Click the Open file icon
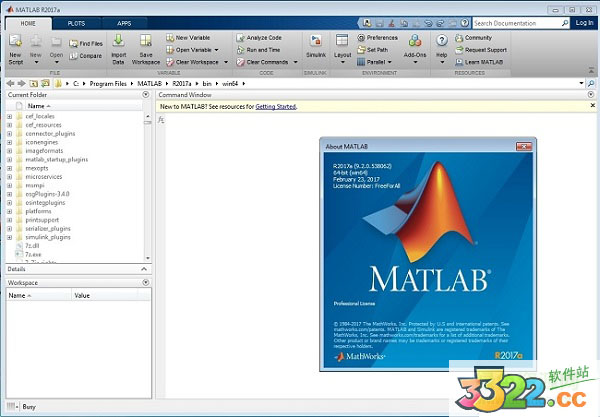This screenshot has width=600, height=417. pyautogui.click(x=56, y=41)
